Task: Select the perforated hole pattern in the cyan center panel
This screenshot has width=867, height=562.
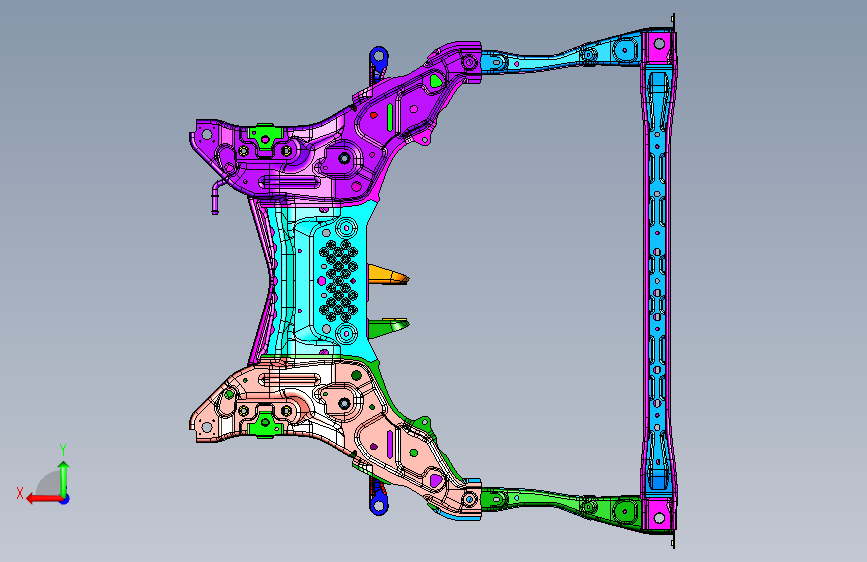Action: (x=338, y=281)
